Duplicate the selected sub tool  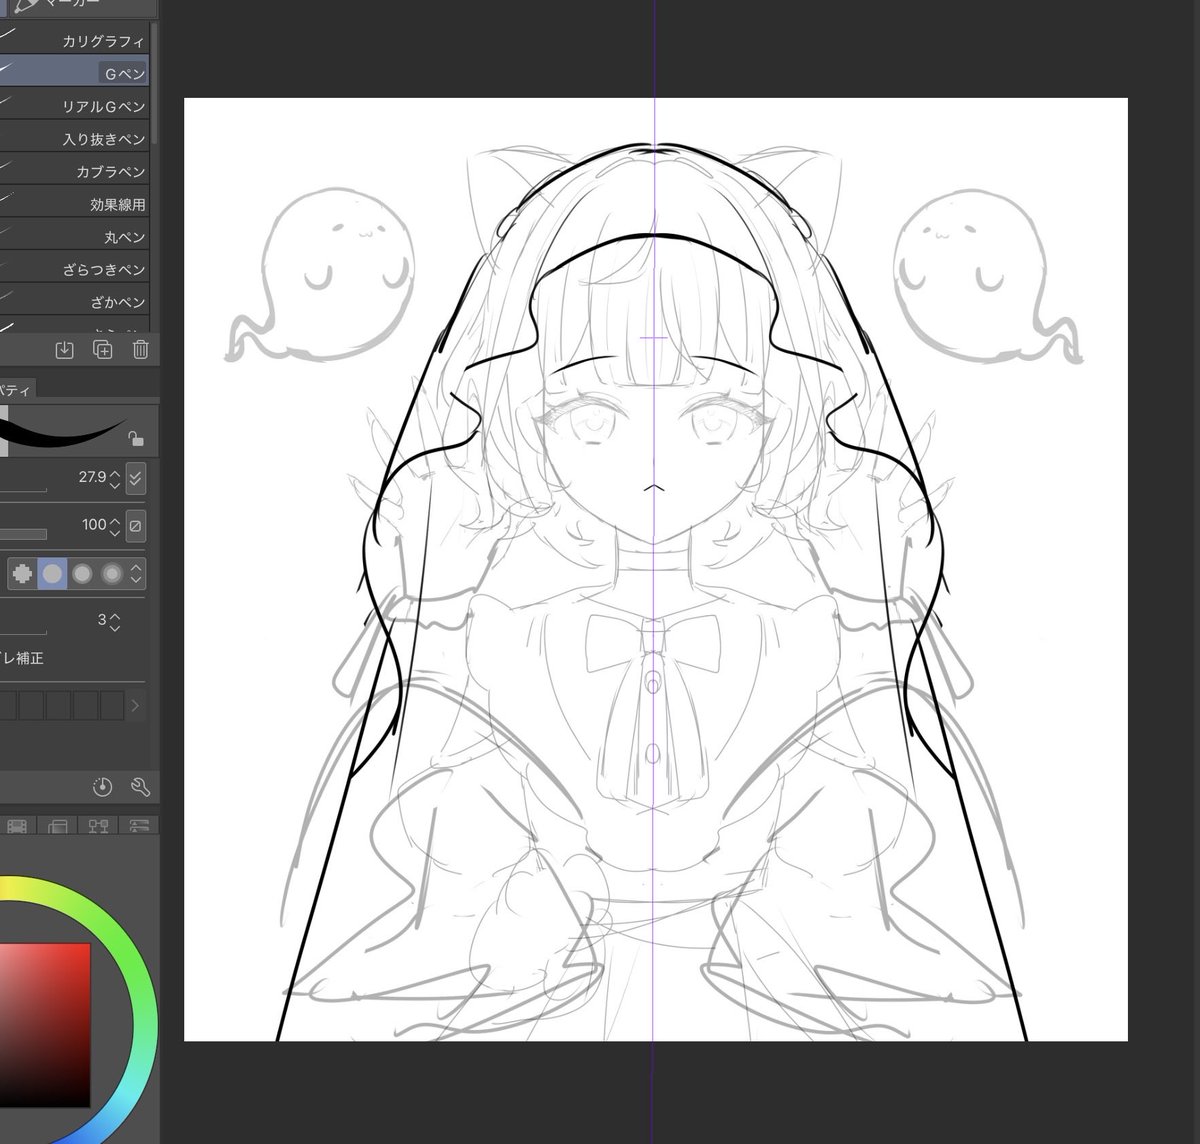pos(102,349)
